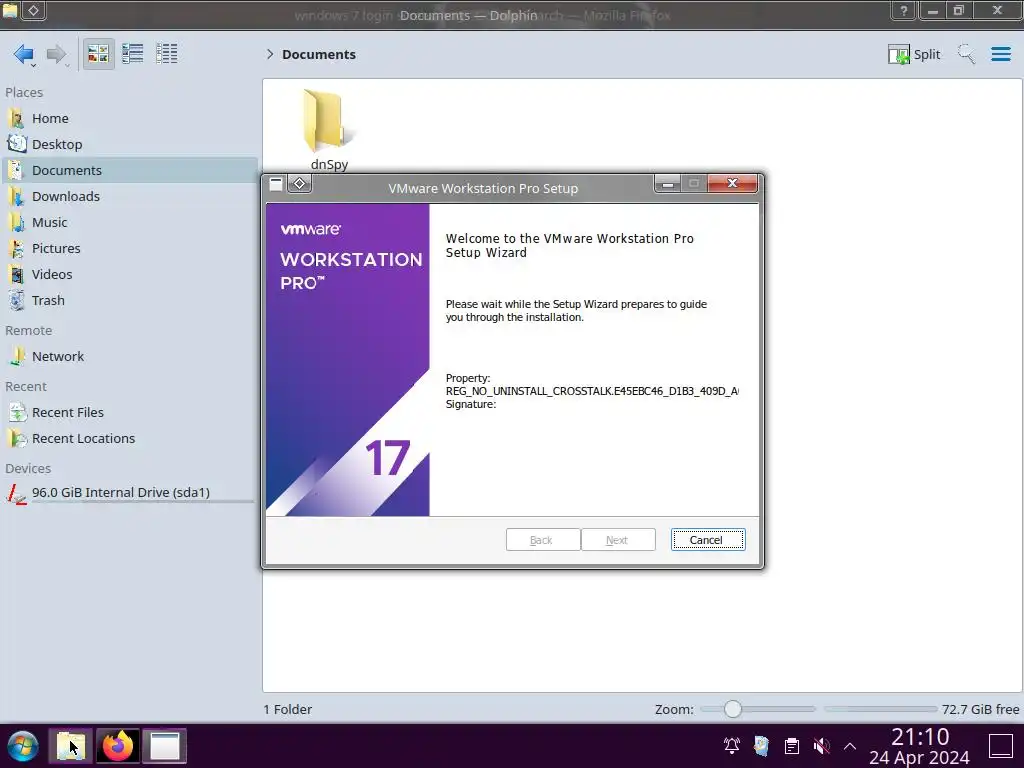1024x768 pixels.
Task: Click the Dolphin titlebar folder app icon
Action: click(10, 10)
